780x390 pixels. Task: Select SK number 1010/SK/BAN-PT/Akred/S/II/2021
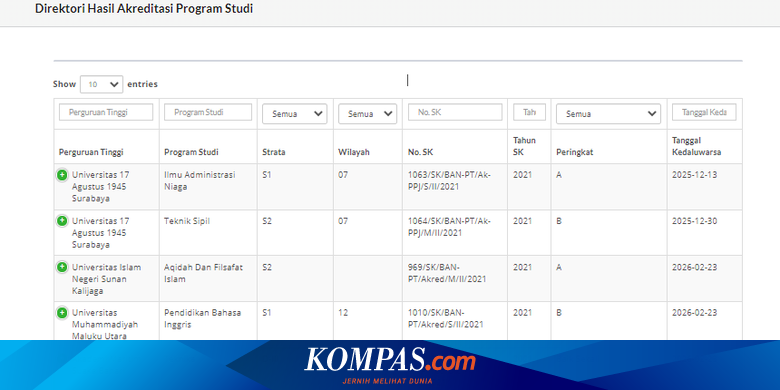[x=446, y=319]
